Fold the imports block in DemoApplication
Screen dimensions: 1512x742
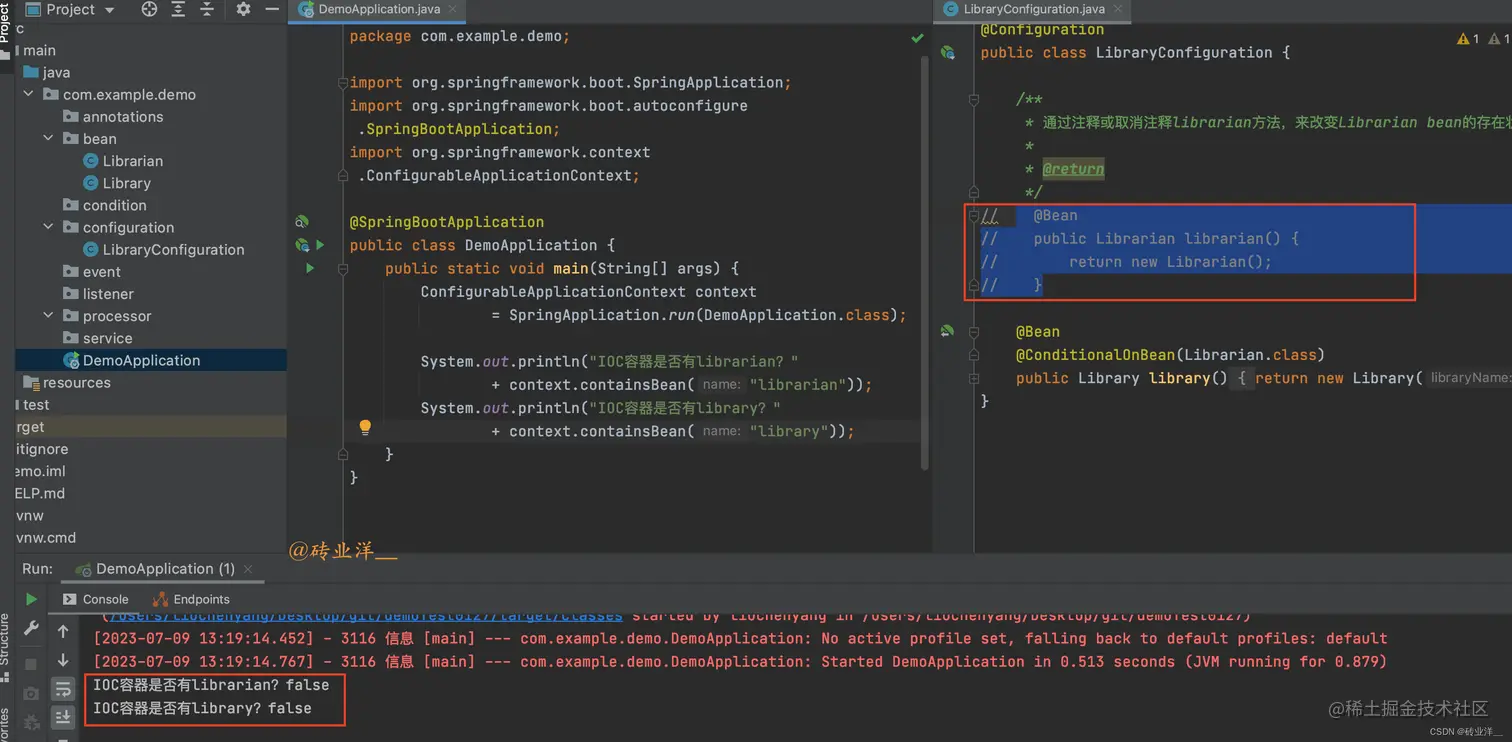343,83
